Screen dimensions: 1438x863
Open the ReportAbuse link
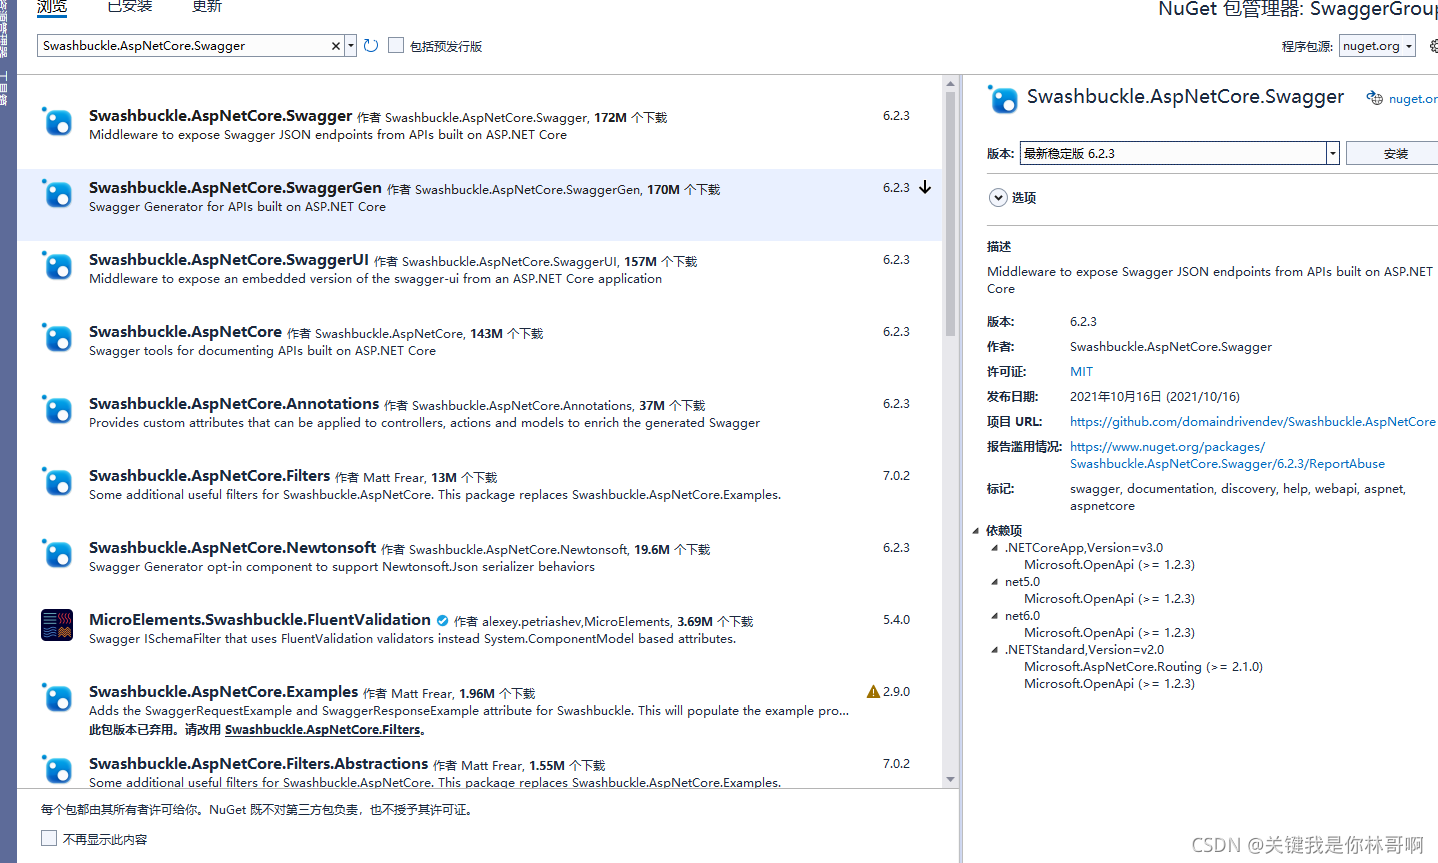[1227, 455]
